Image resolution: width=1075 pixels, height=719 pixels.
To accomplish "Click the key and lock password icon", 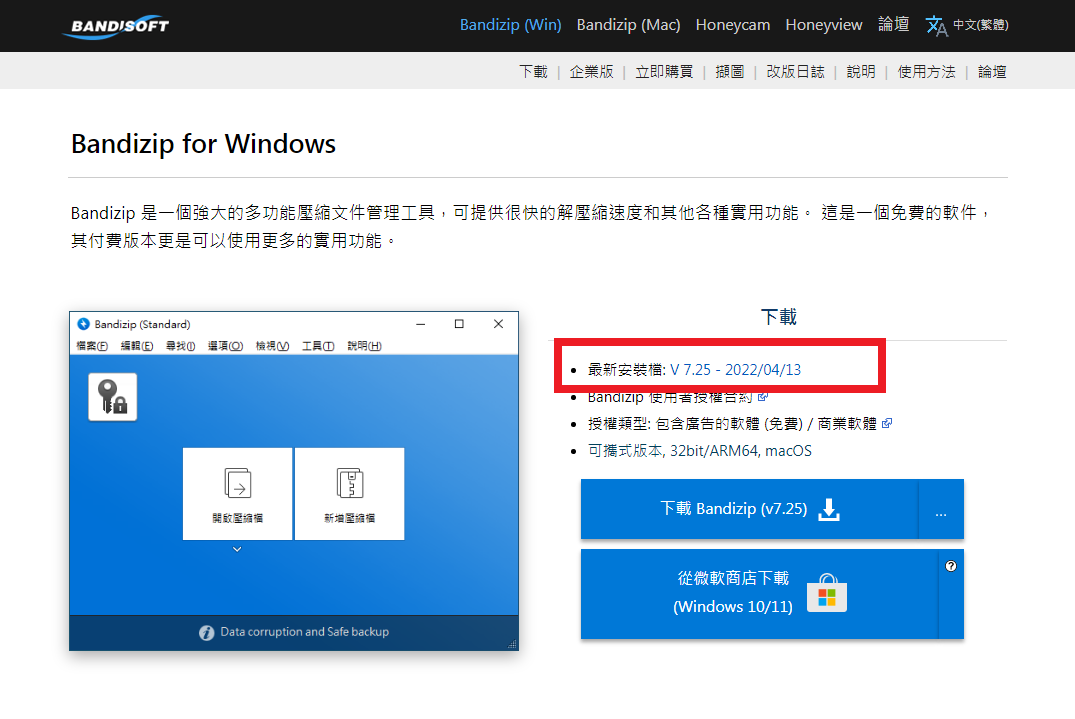I will (x=112, y=397).
